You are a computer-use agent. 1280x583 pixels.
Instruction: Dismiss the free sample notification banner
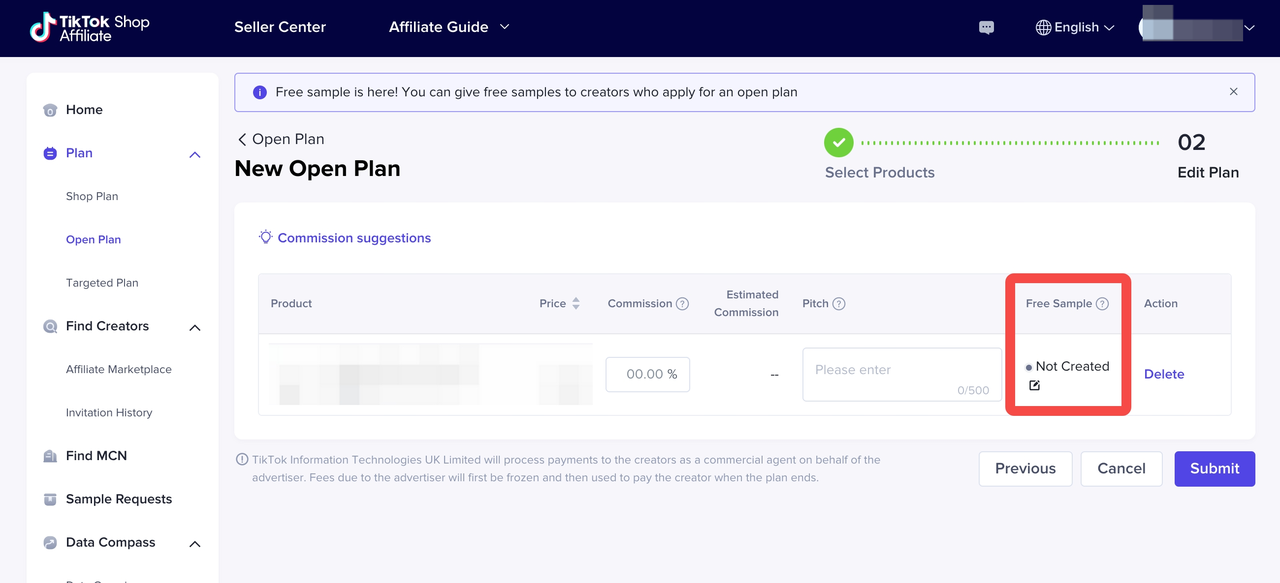(1233, 92)
